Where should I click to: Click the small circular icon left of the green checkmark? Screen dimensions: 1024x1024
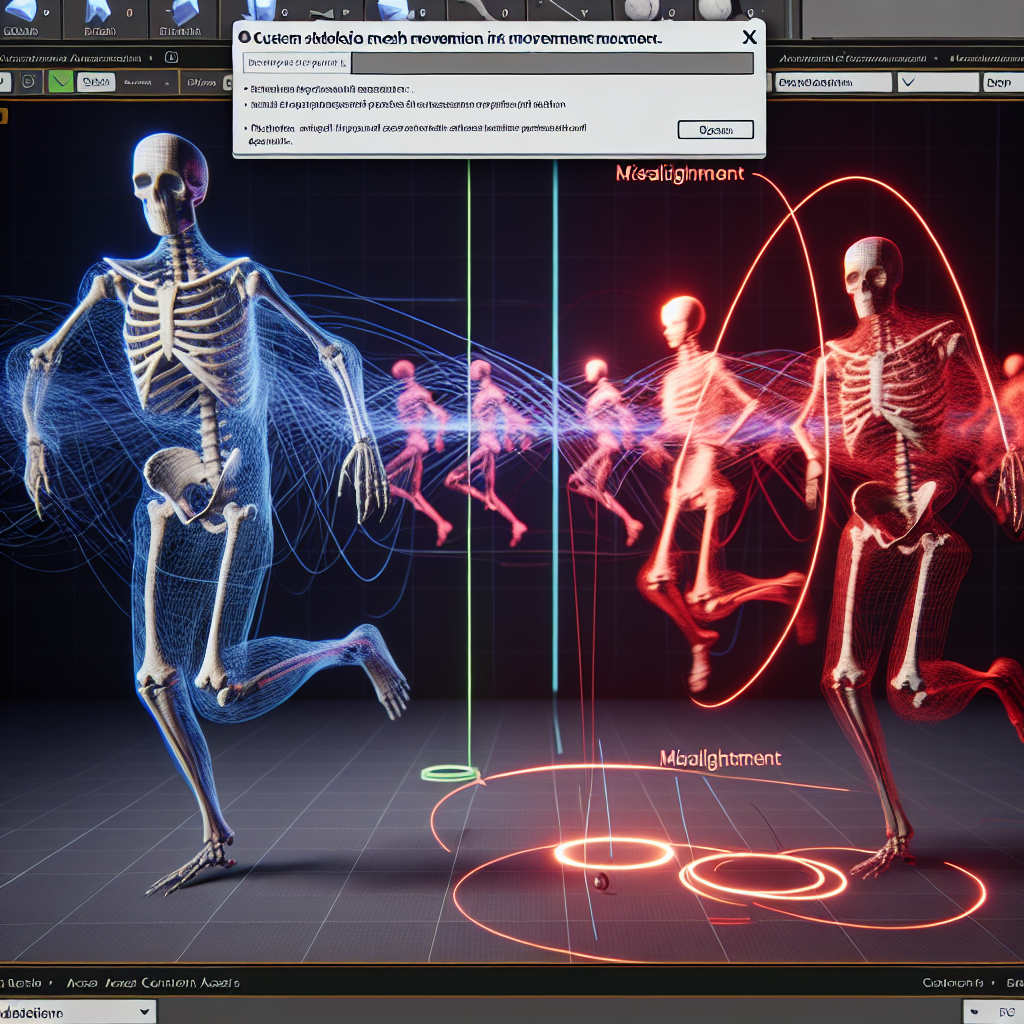(28, 82)
